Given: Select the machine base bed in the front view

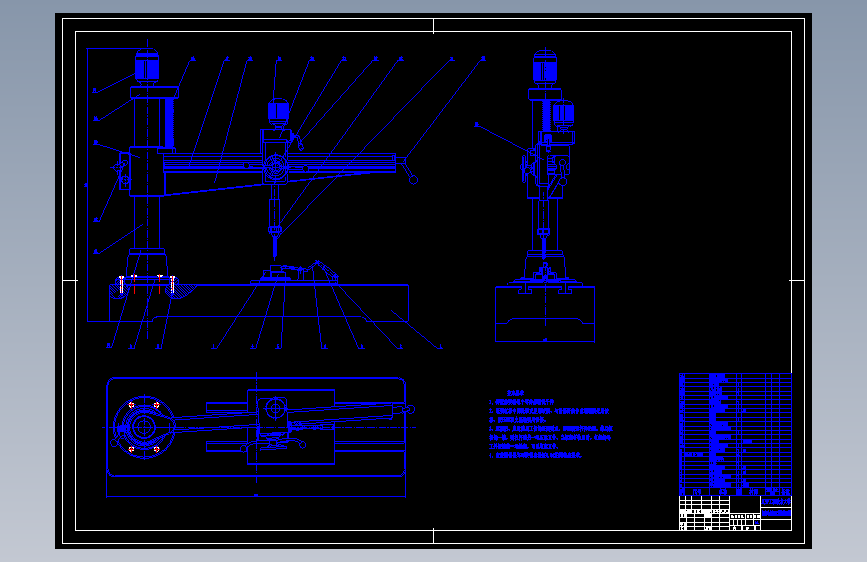Looking at the screenshot, I should click(x=259, y=303).
